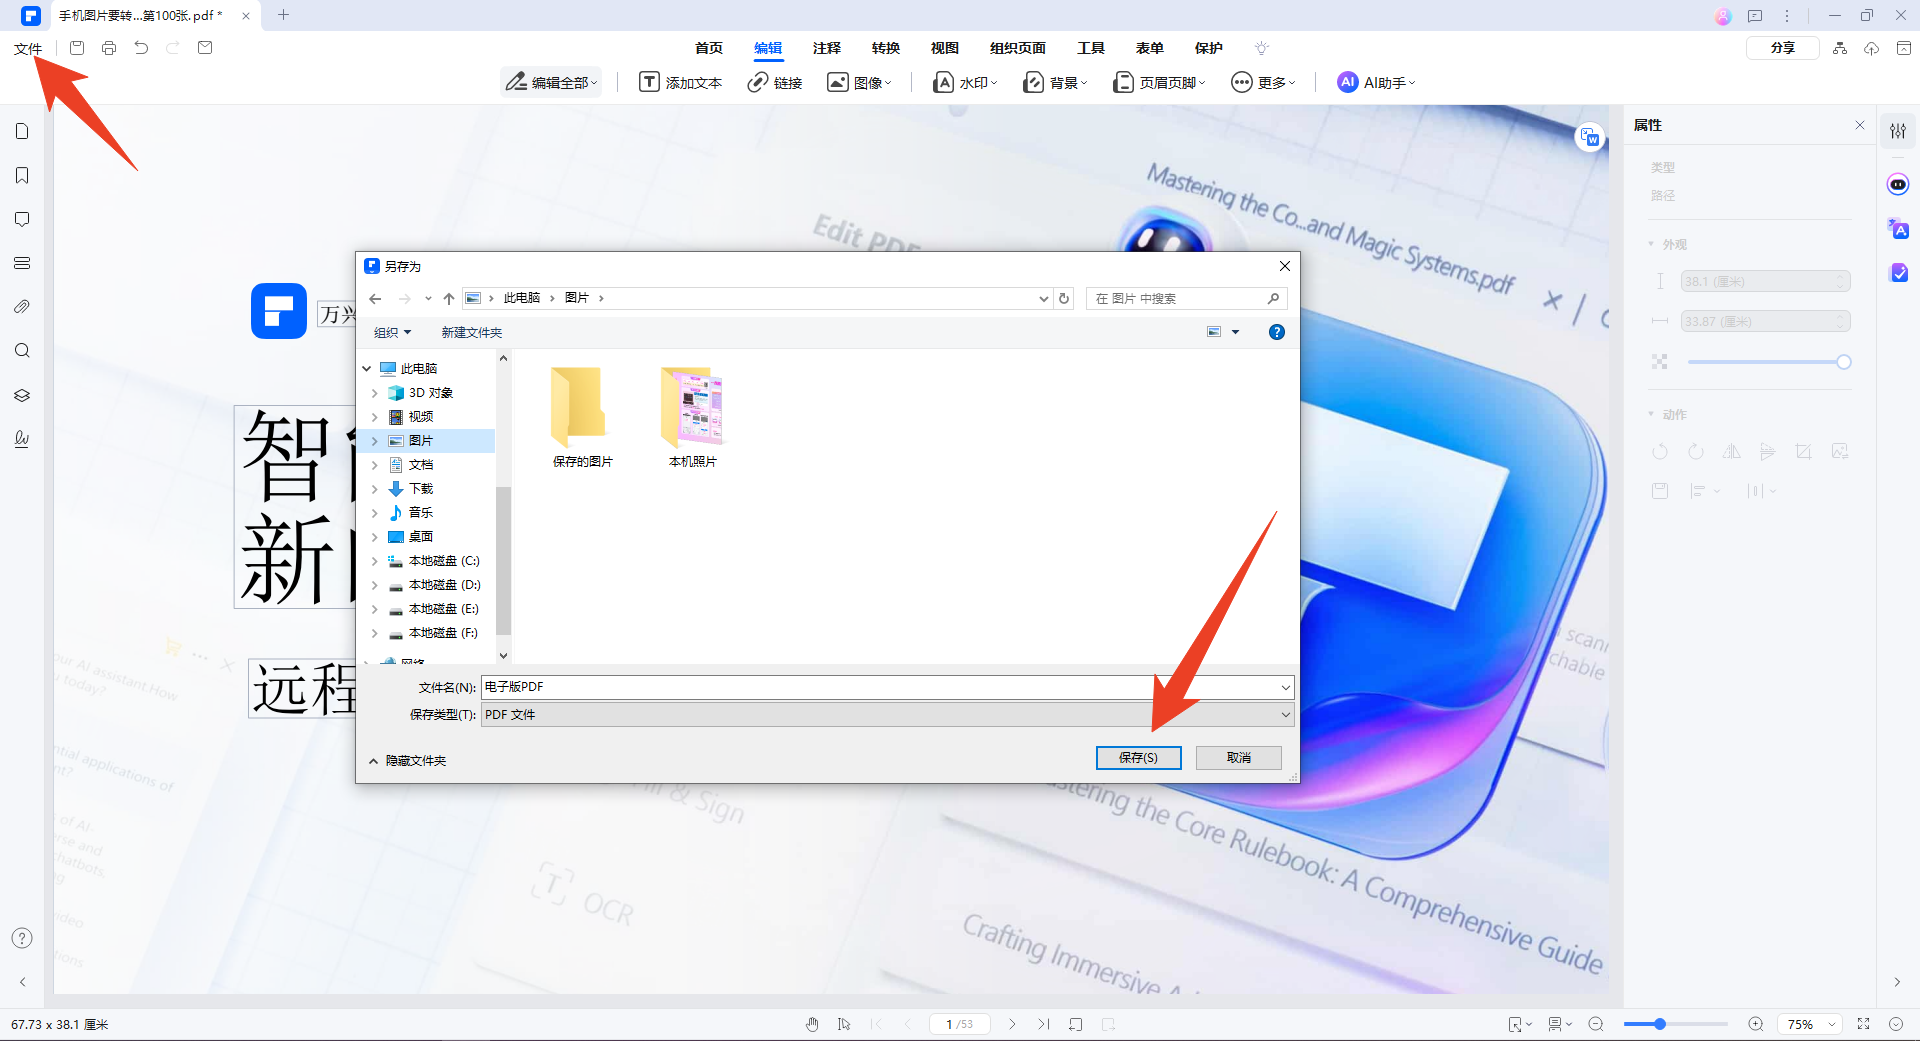Select the 保存的图片 folder
The height and width of the screenshot is (1041, 1920).
point(582,417)
